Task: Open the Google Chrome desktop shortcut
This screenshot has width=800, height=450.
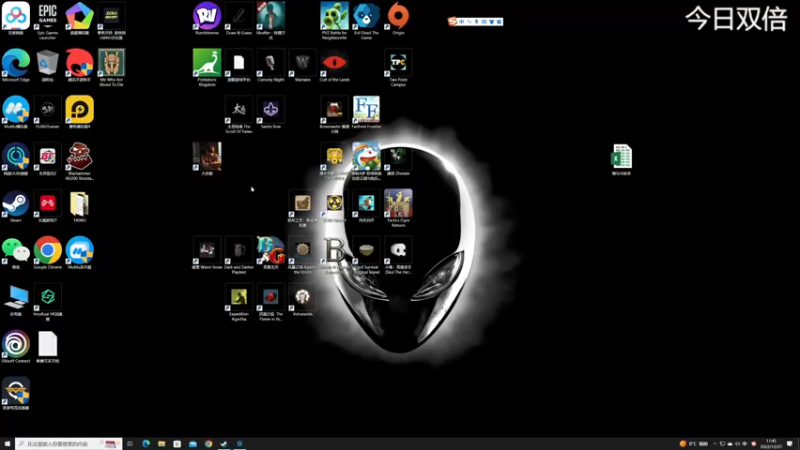Action: pyautogui.click(x=47, y=253)
